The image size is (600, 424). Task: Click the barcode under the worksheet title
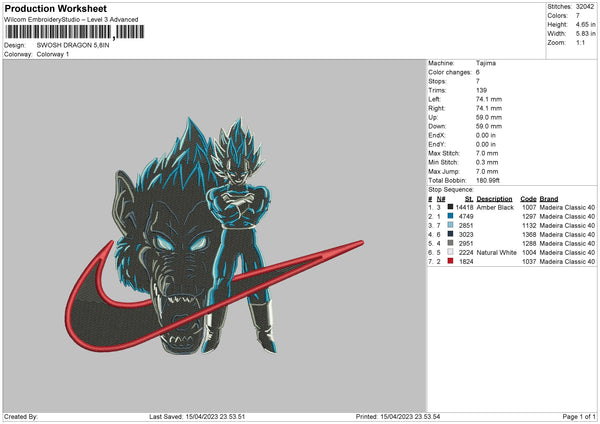pyautogui.click(x=75, y=32)
